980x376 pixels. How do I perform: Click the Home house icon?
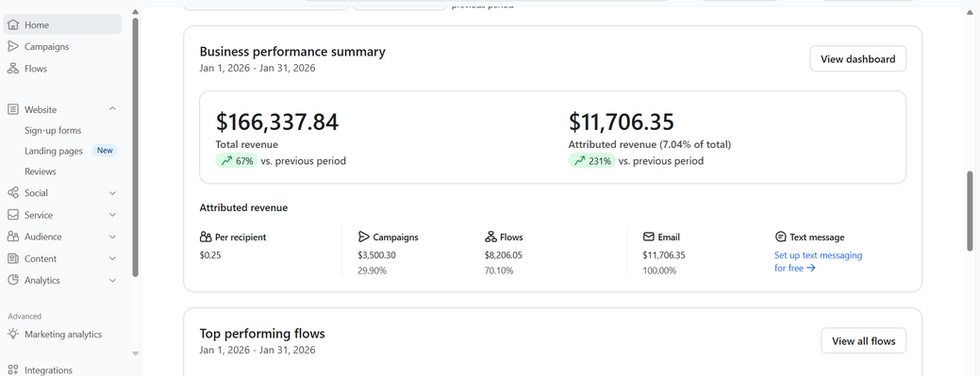pos(13,25)
